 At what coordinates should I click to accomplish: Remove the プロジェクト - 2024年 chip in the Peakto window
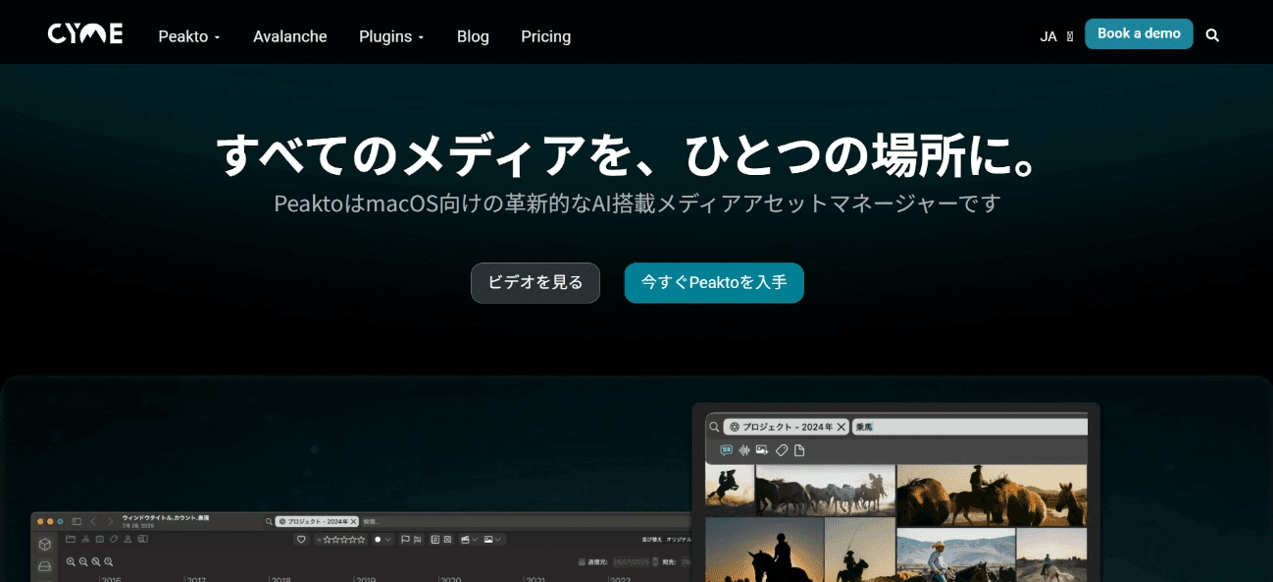click(x=353, y=522)
